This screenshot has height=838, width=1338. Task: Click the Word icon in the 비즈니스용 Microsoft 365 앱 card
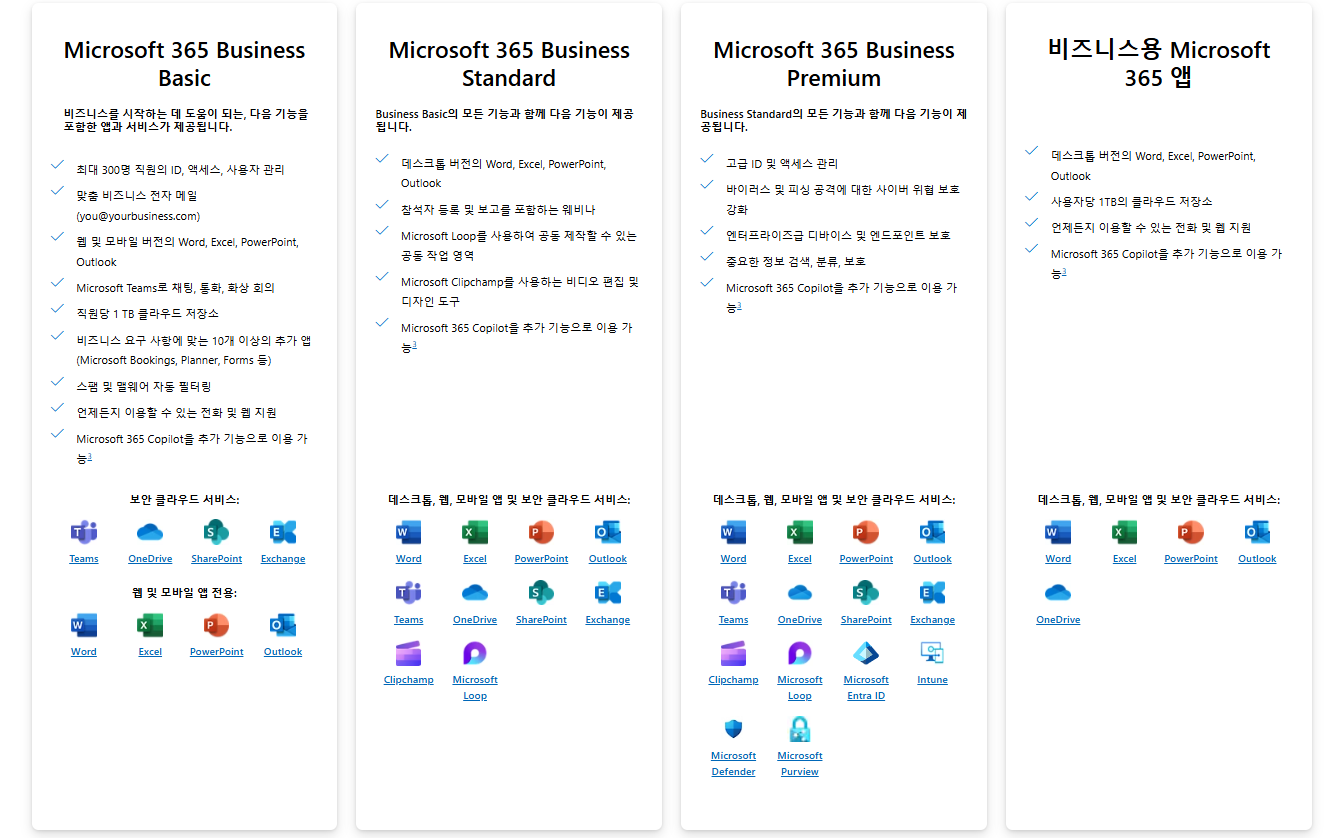[1058, 532]
